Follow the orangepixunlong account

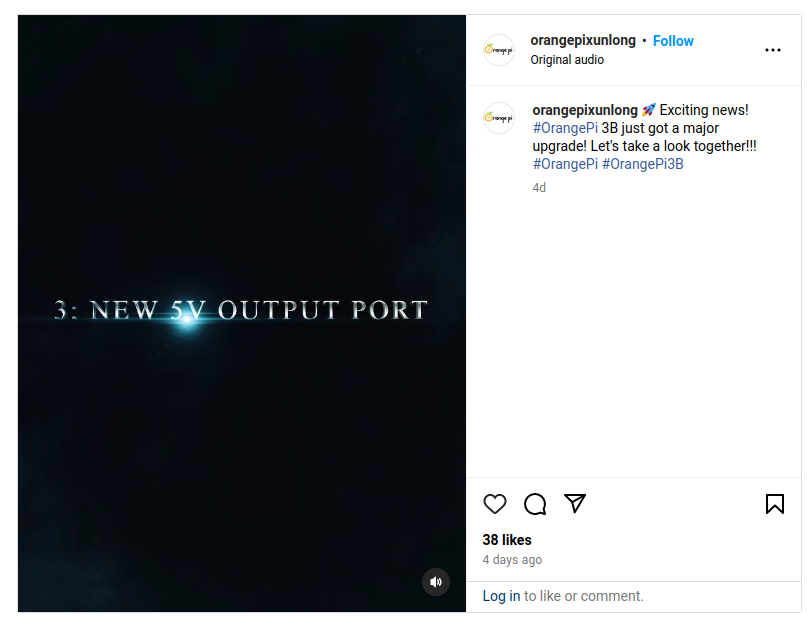pos(673,41)
